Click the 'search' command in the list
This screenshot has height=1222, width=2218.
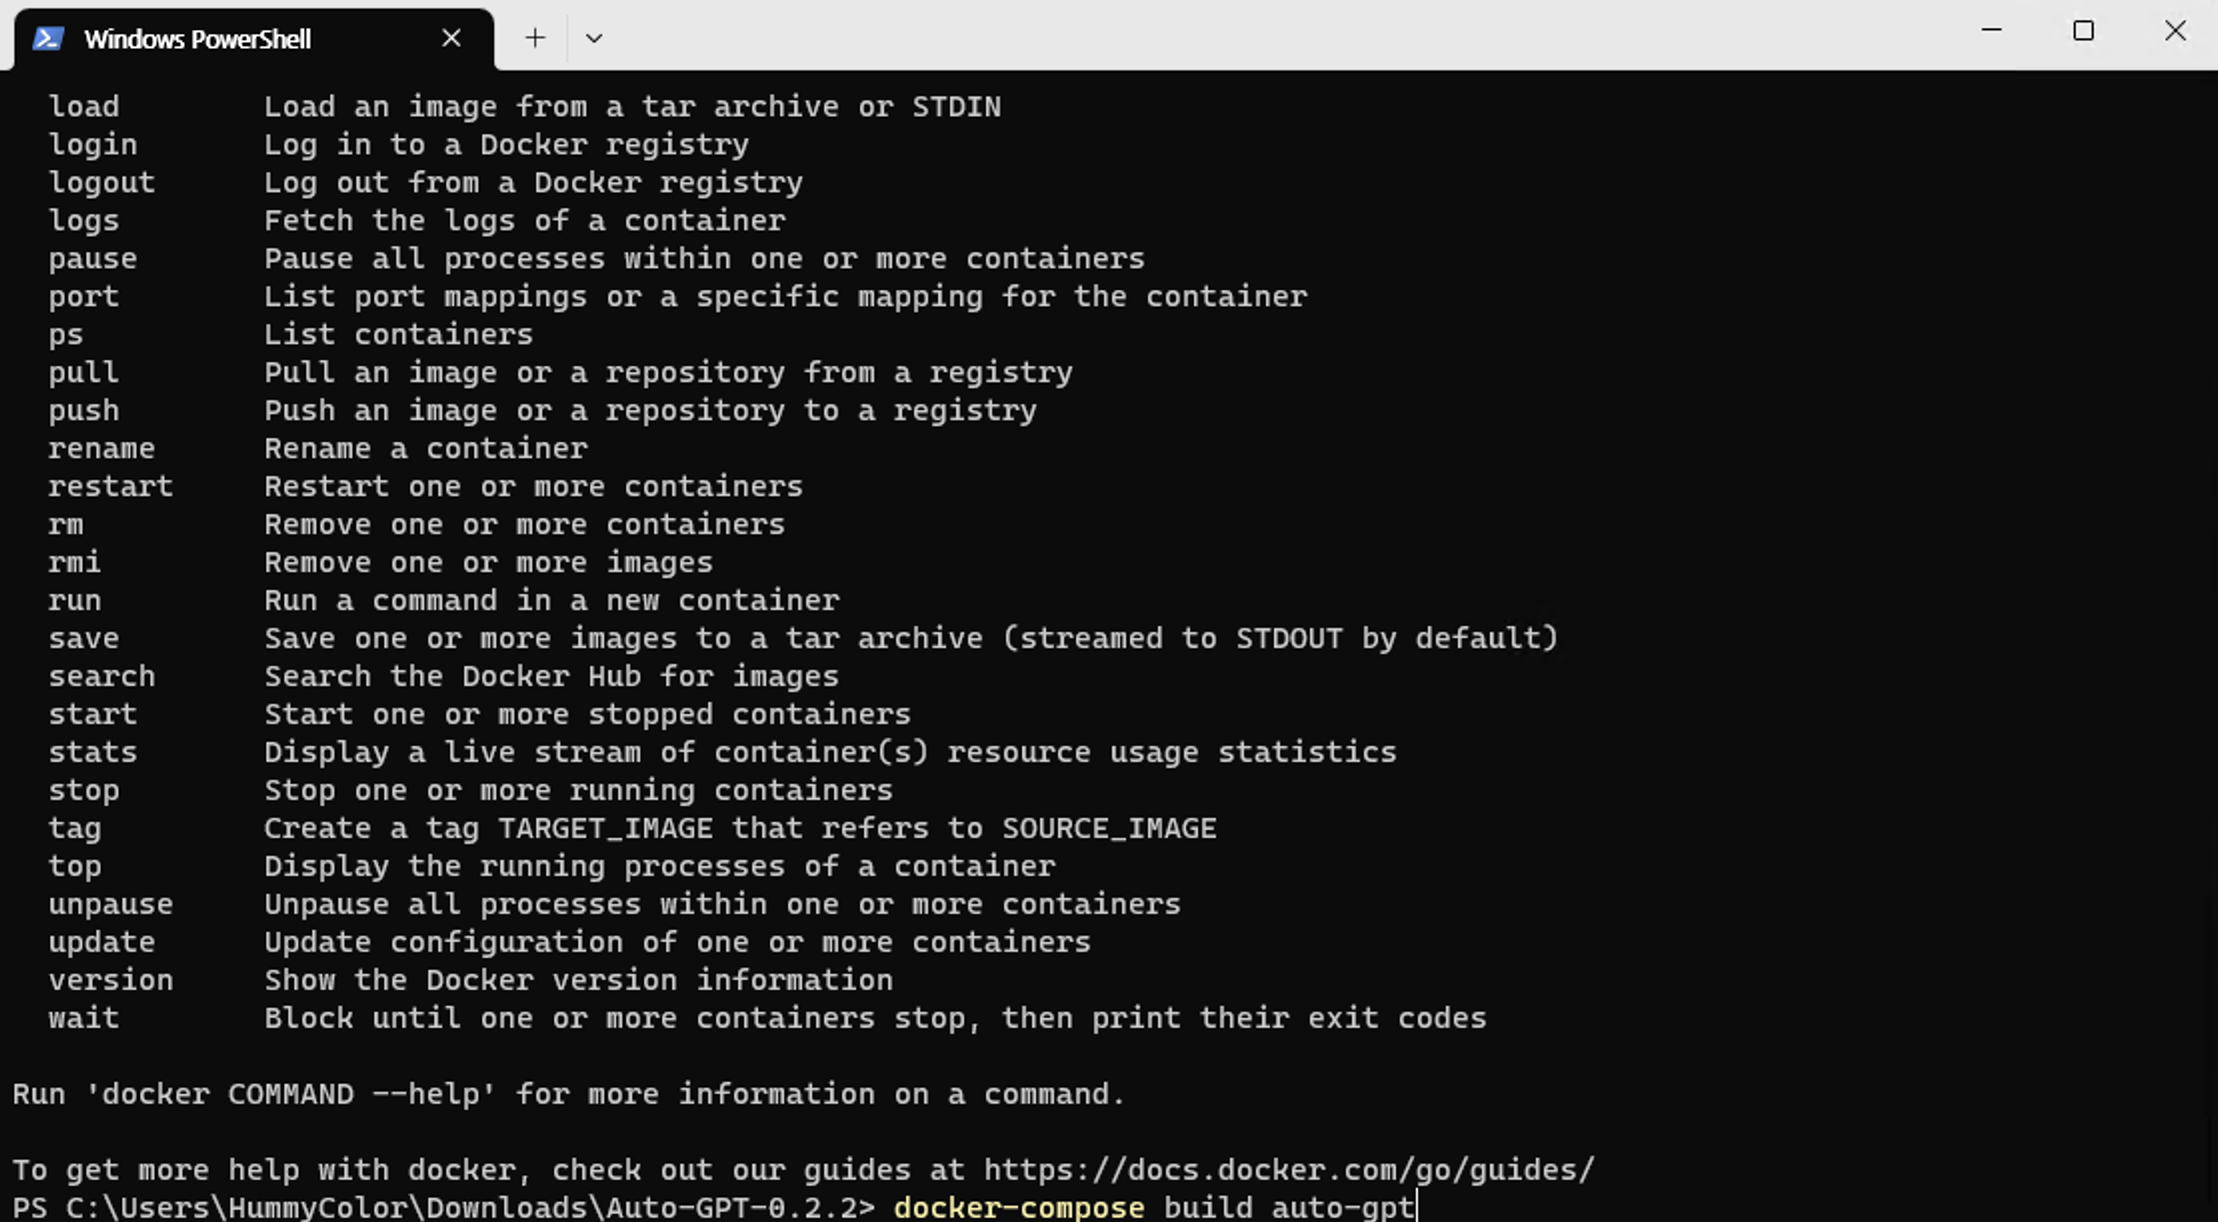[101, 676]
